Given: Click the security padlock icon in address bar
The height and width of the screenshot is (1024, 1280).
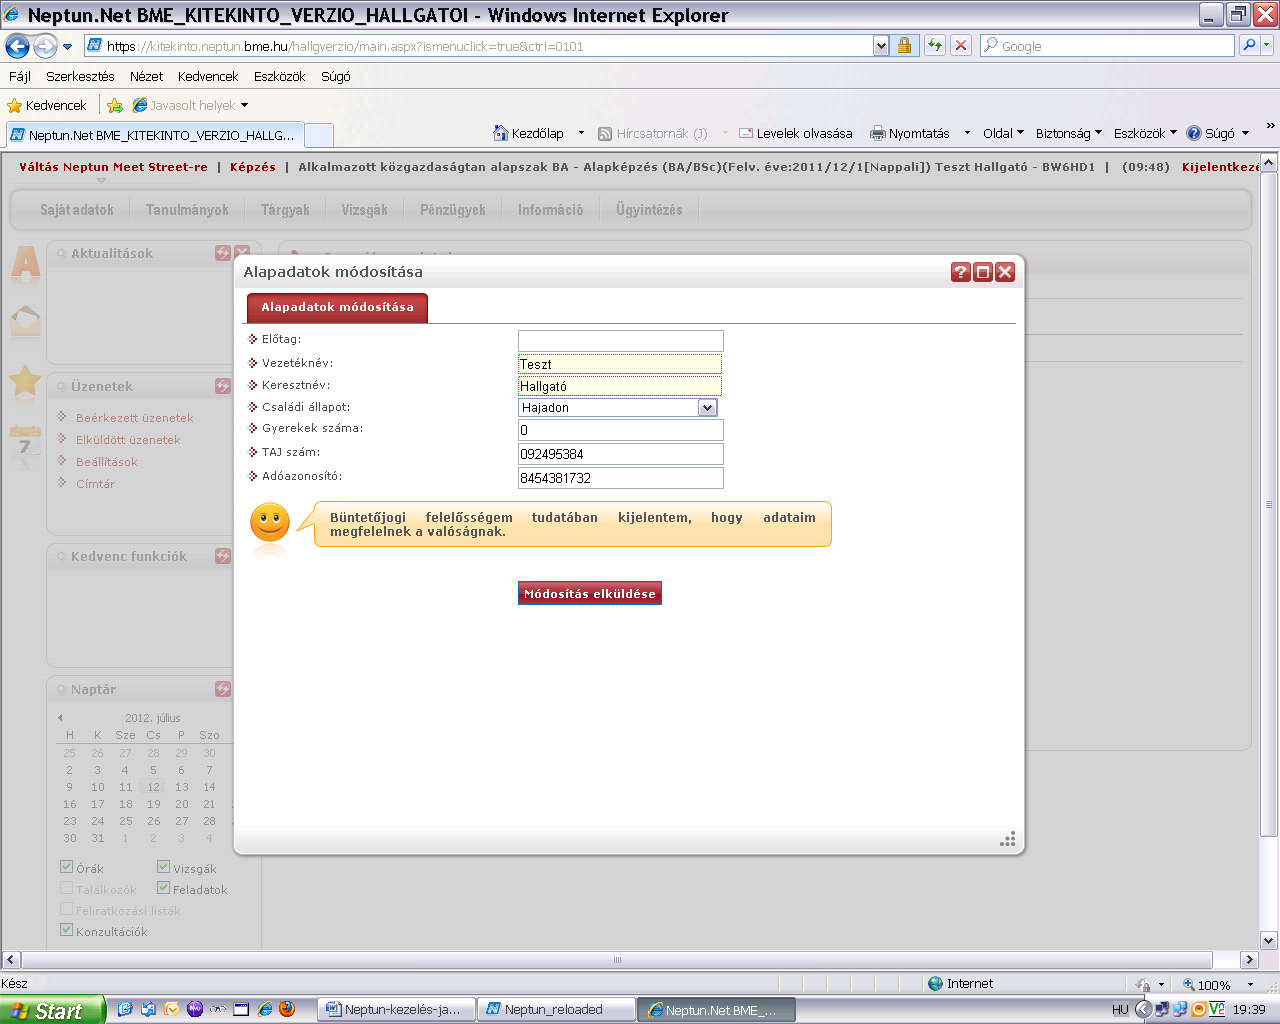Looking at the screenshot, I should 904,46.
